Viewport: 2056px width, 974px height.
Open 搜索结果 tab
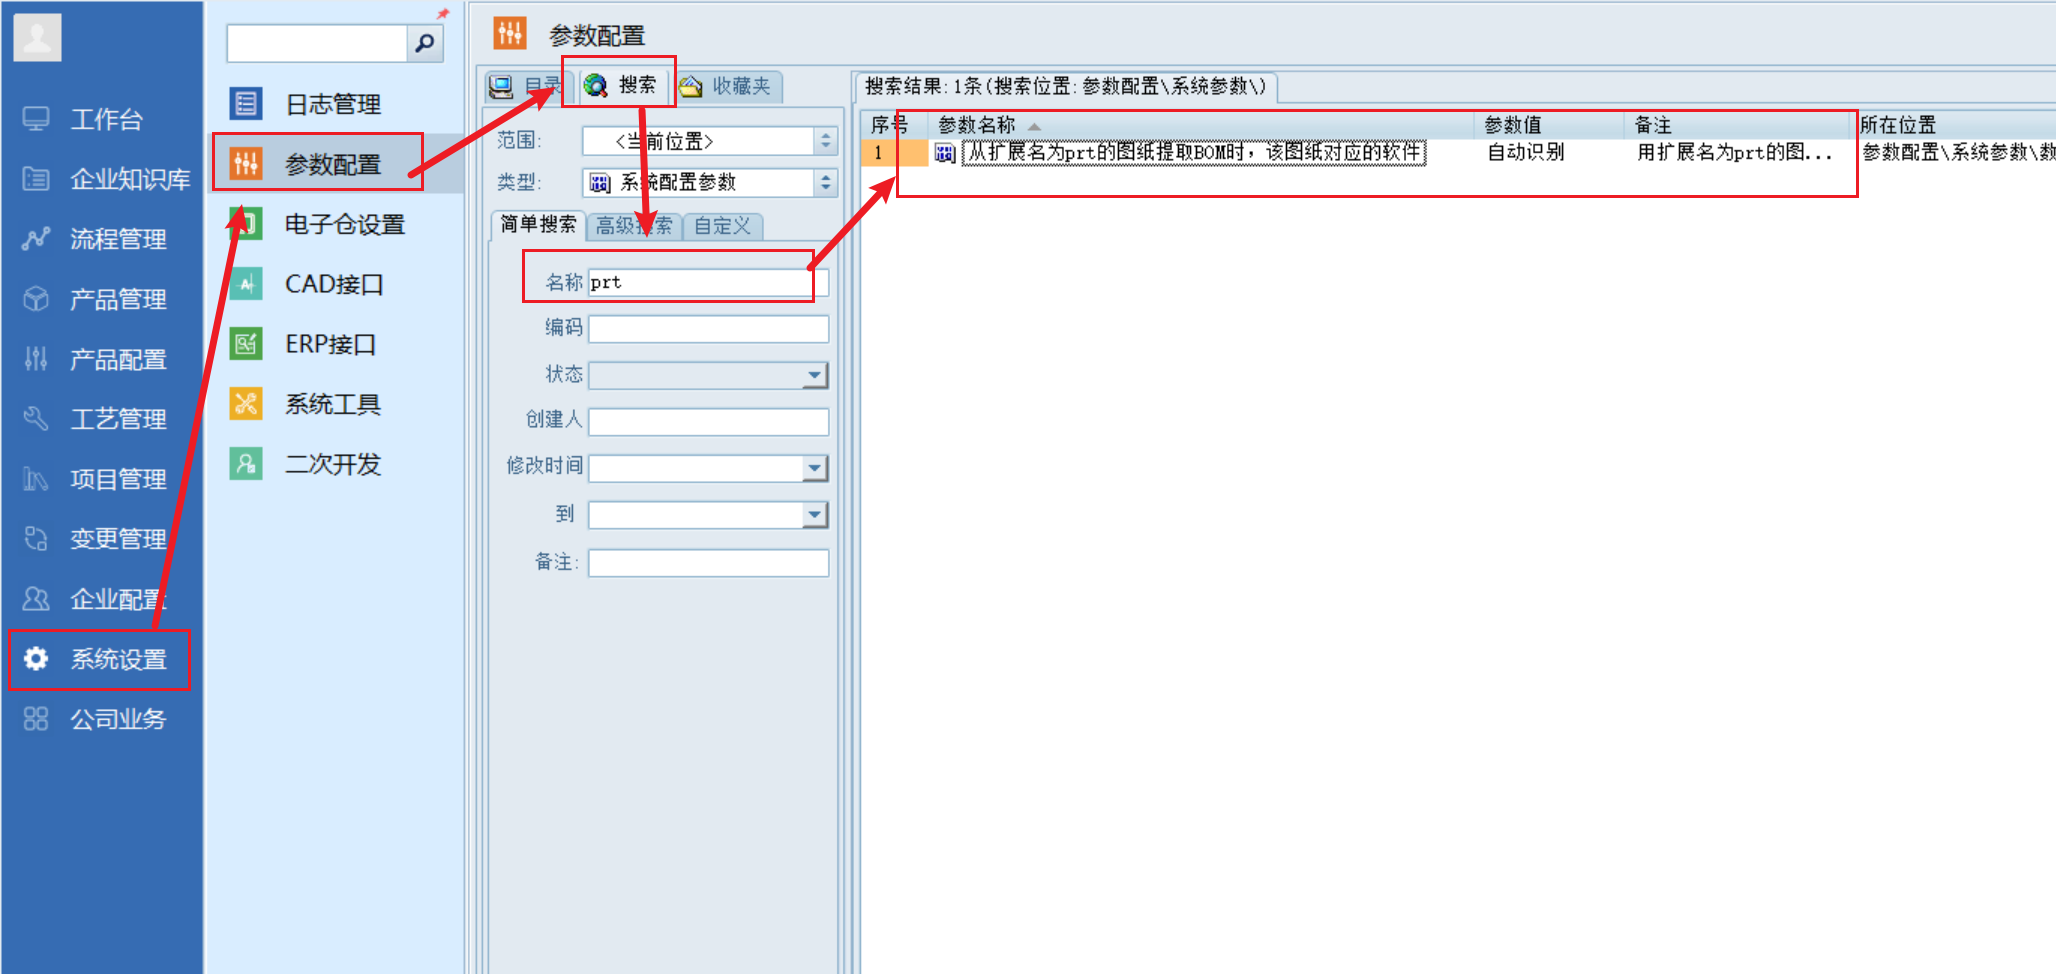click(1065, 87)
